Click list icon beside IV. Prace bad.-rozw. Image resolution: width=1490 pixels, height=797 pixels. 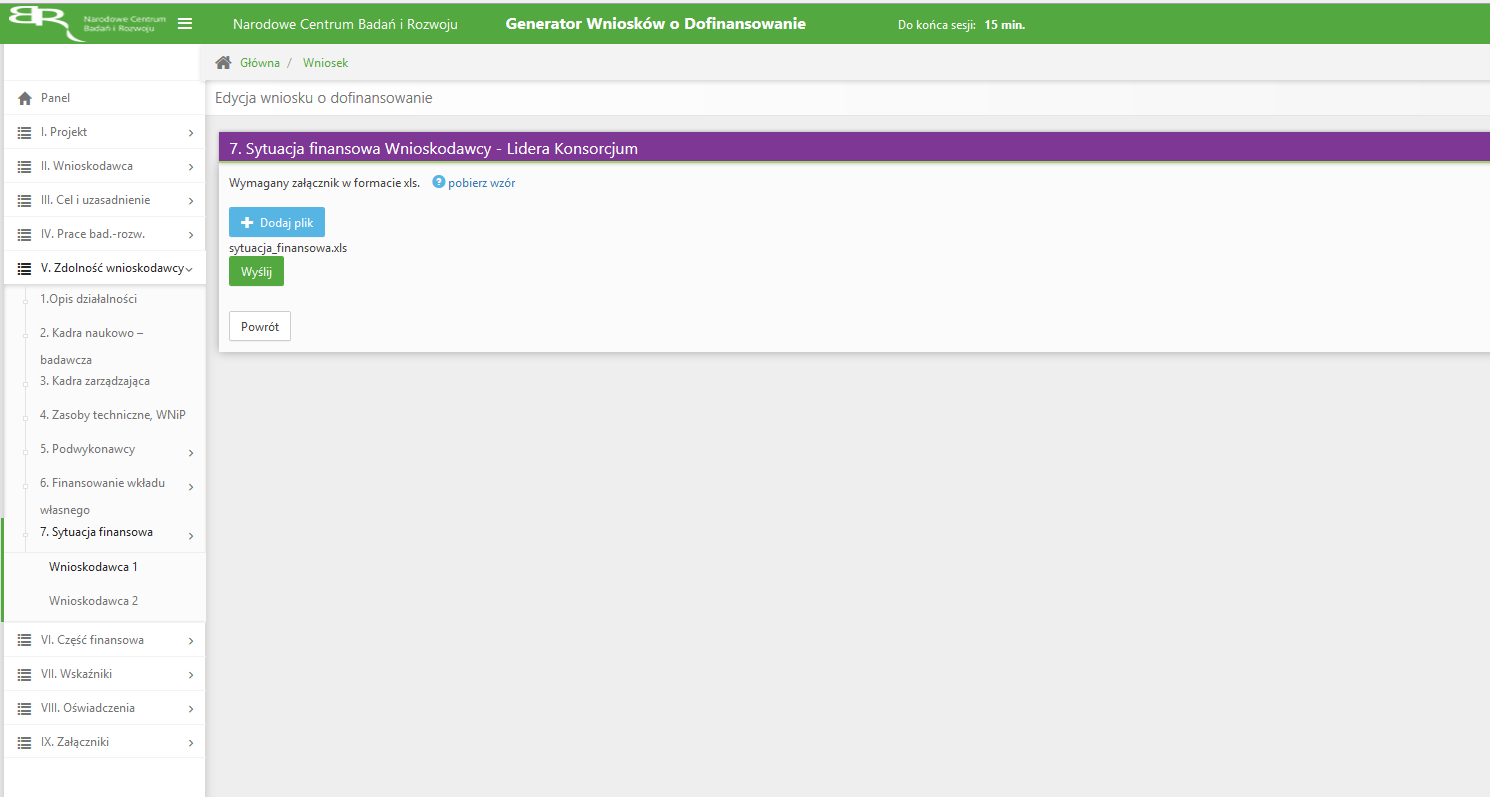pyautogui.click(x=25, y=234)
